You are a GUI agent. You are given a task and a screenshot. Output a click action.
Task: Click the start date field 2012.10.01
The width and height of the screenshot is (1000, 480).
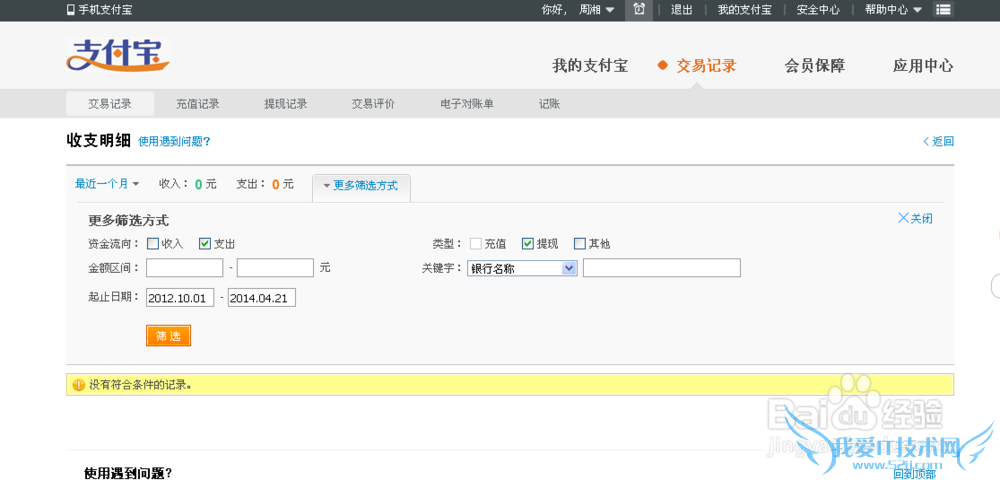point(180,298)
